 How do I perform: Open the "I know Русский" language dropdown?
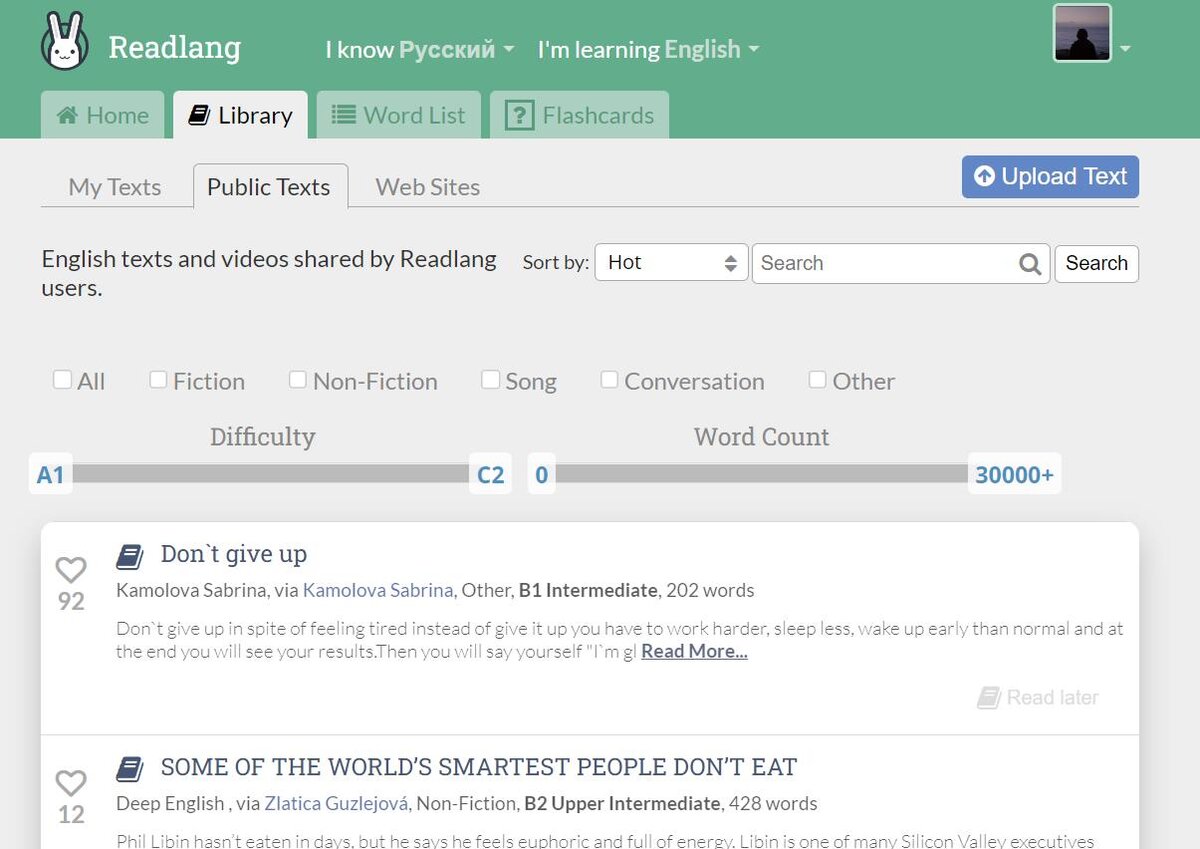420,49
